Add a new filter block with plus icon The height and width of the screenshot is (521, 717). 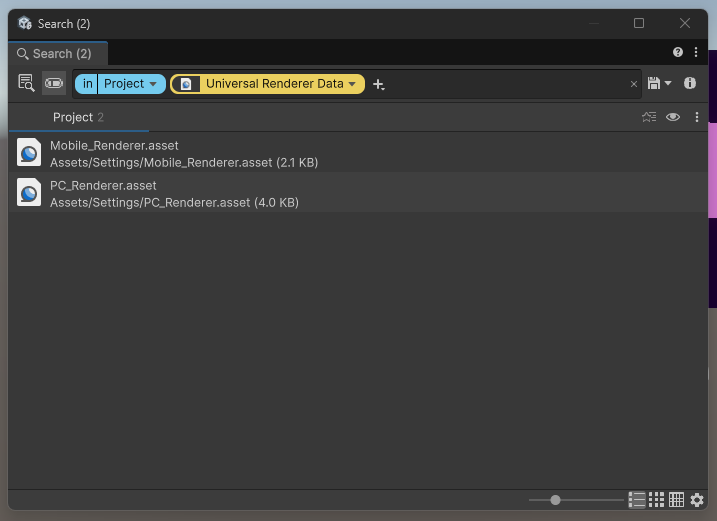click(x=378, y=85)
